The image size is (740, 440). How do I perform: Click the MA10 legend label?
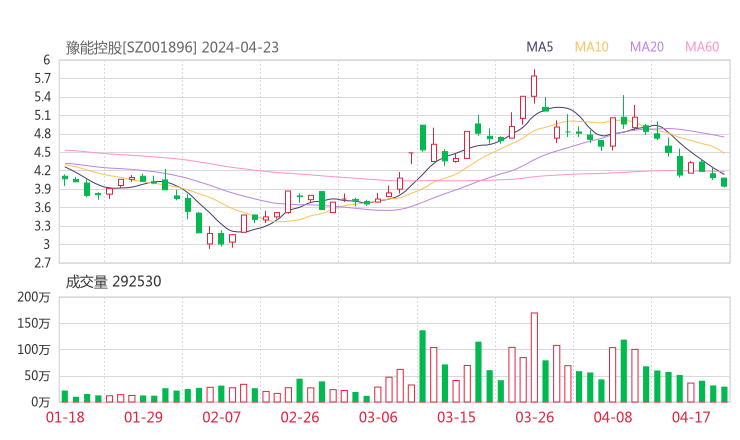point(591,47)
